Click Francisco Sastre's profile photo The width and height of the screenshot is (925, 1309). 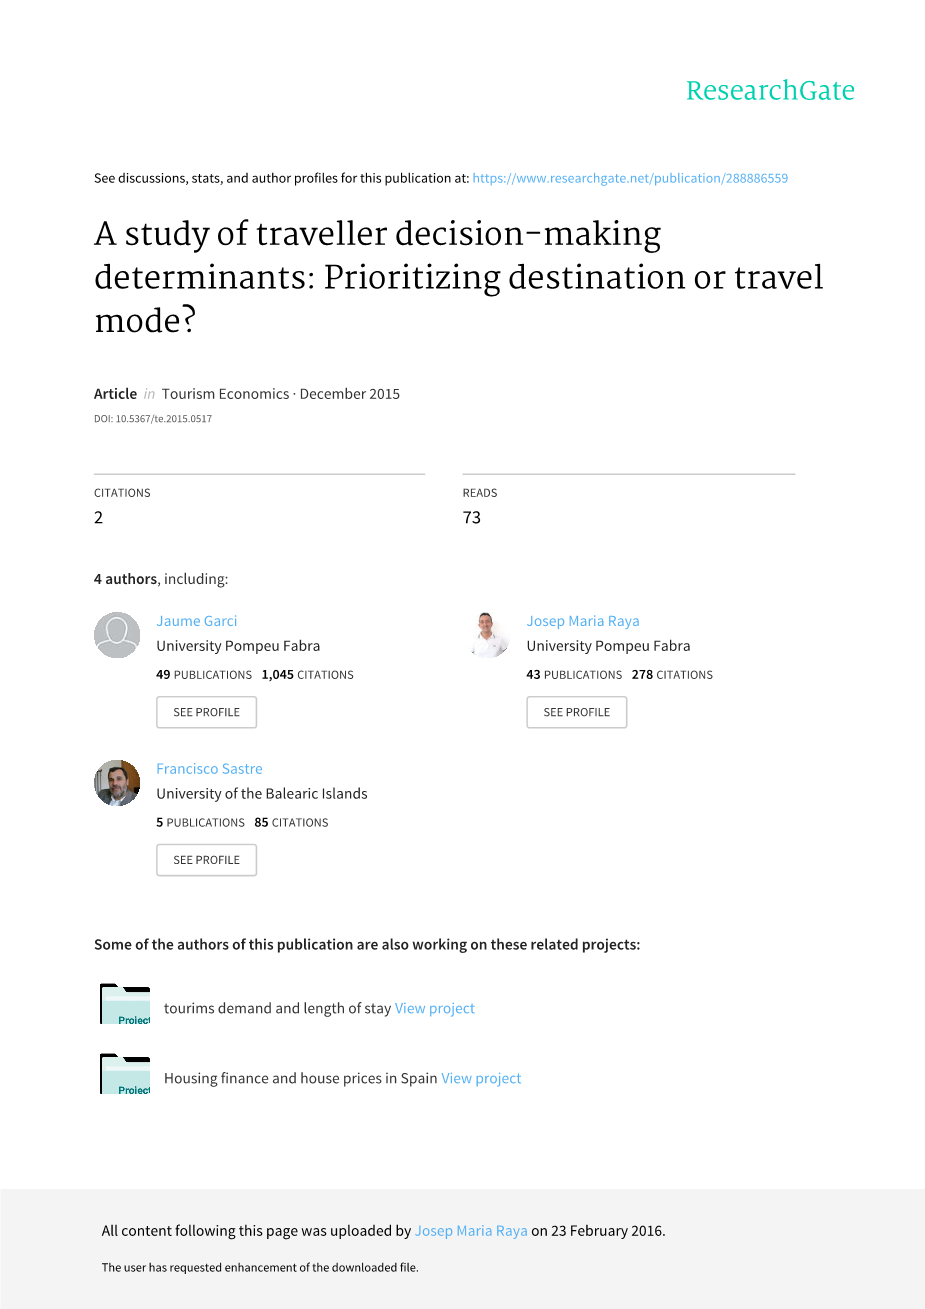pos(117,783)
